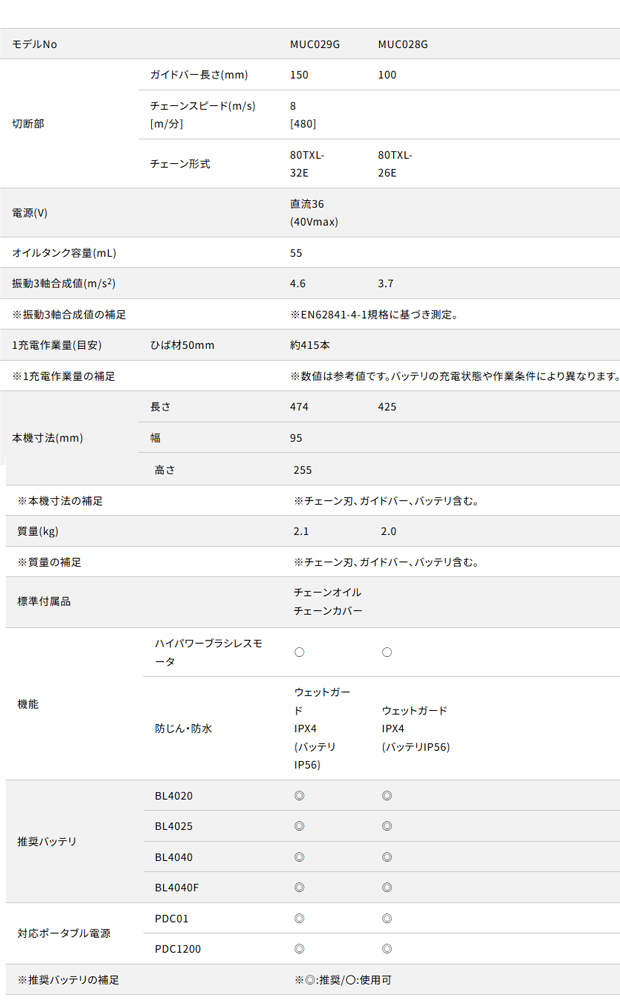Click the MUC028G double-circle mark for BL4025
This screenshot has width=620, height=1000.
387,826
